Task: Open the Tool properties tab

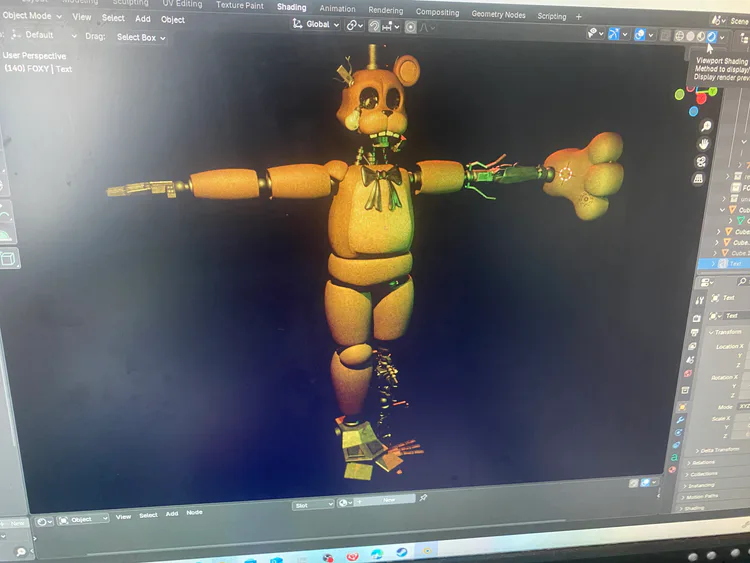Action: (x=699, y=300)
